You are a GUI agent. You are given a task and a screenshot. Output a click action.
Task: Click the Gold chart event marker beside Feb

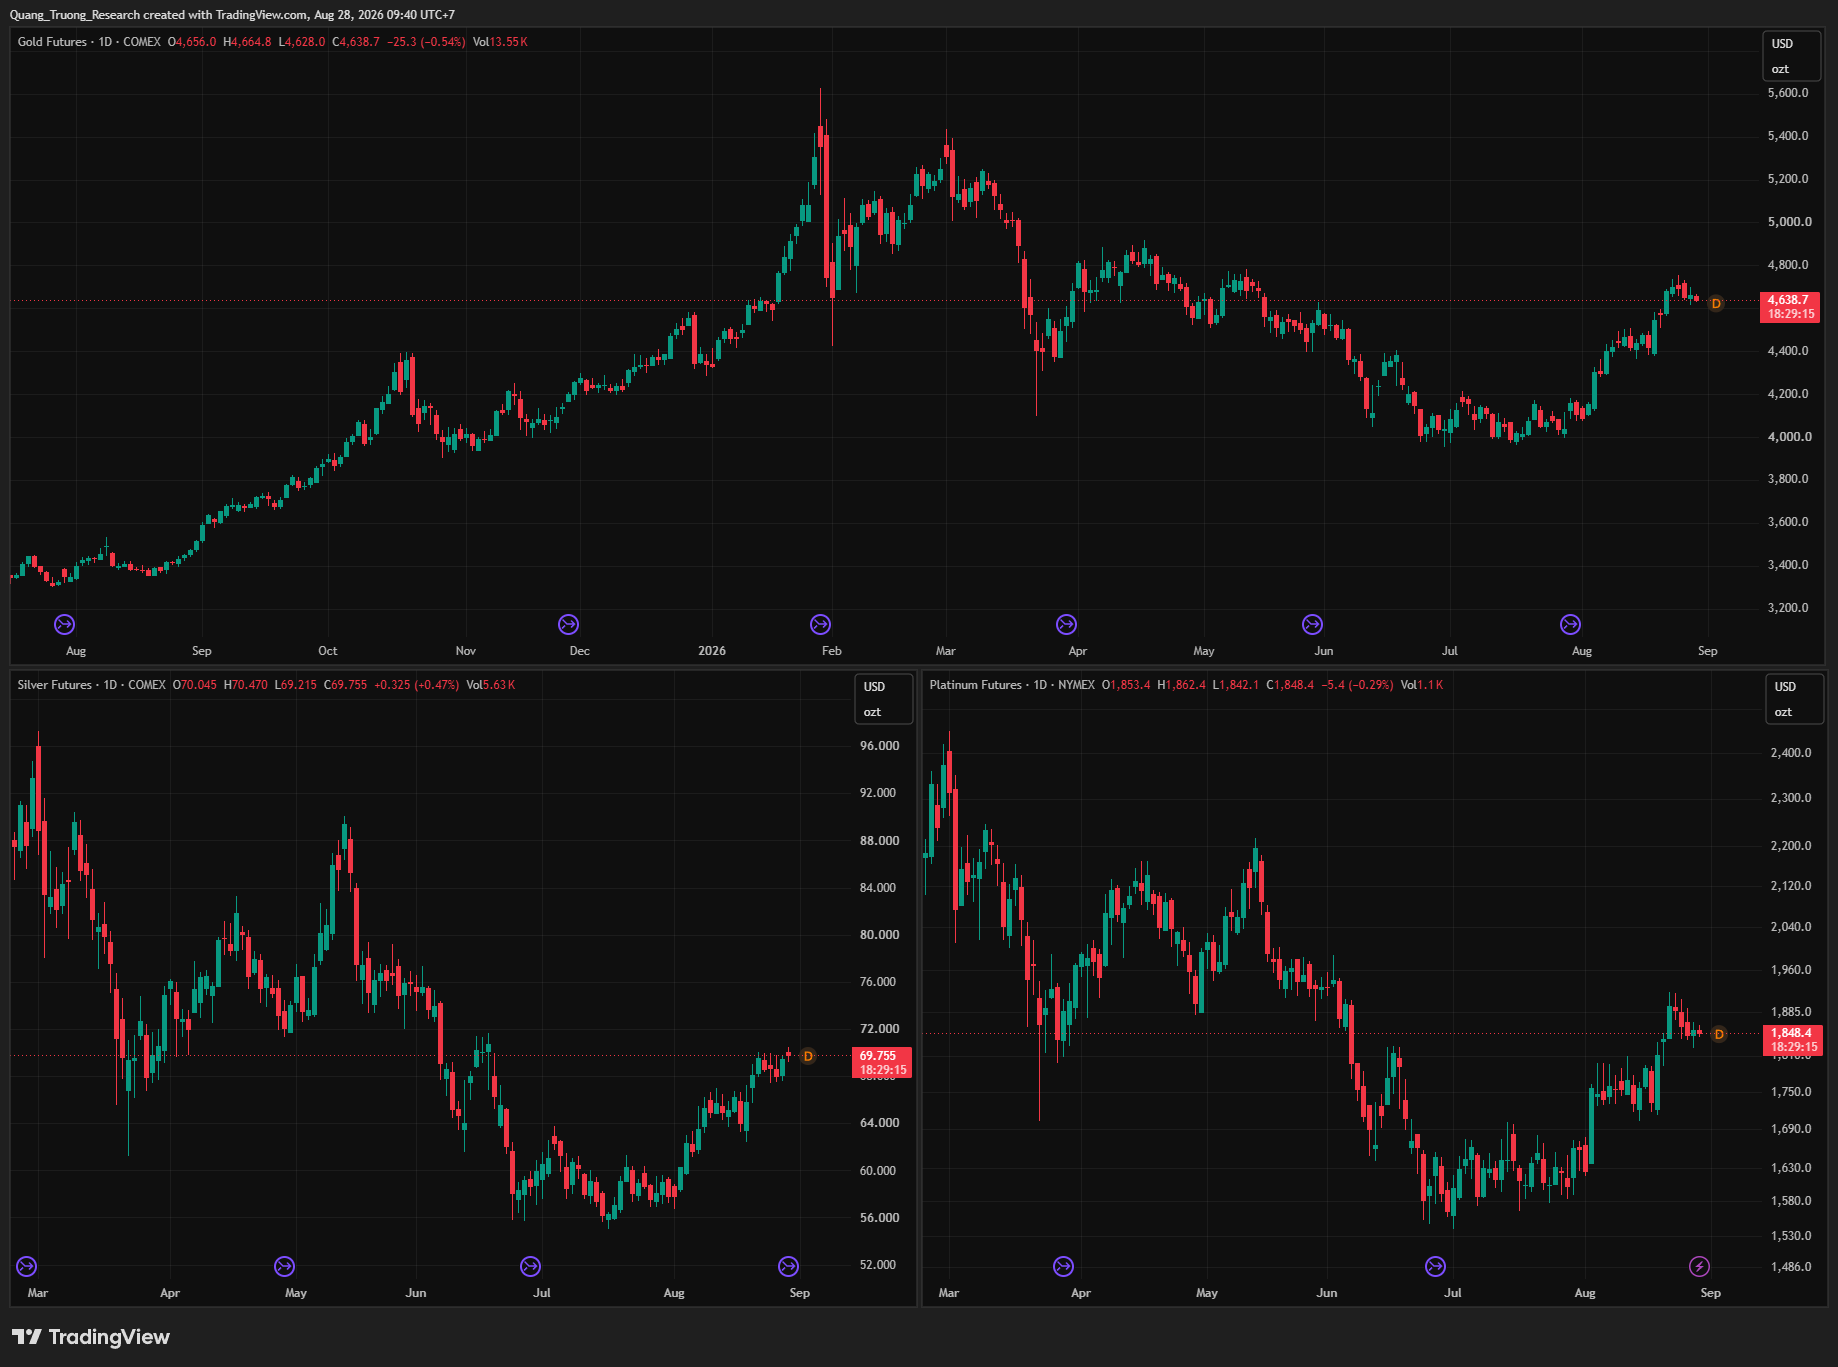820,625
